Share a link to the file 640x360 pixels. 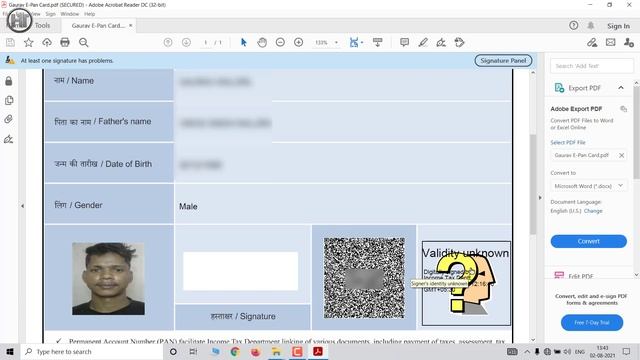pyautogui.click(x=592, y=42)
